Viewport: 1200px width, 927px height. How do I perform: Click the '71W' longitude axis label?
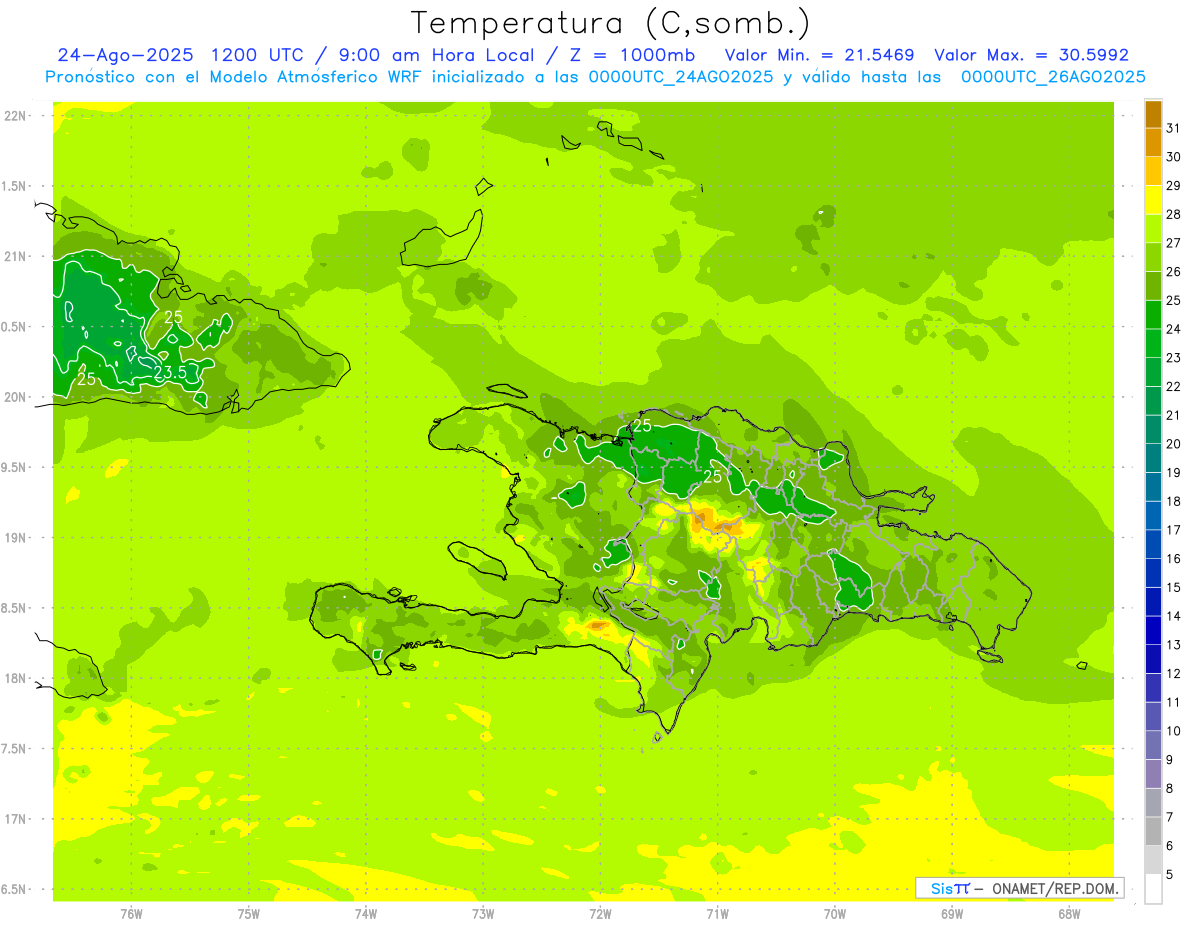tap(717, 914)
